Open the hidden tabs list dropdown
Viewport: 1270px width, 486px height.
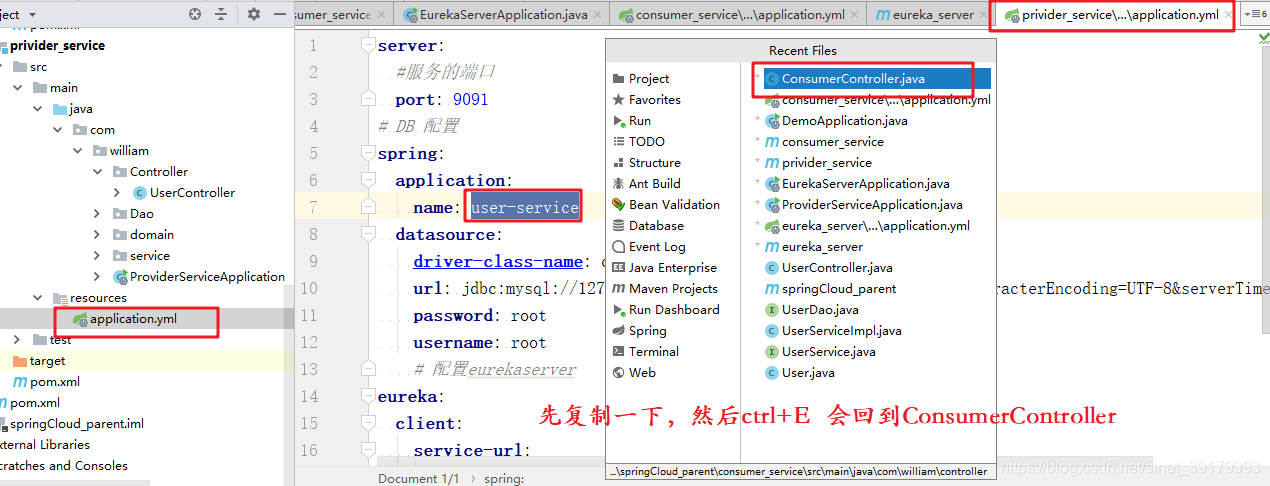point(1255,14)
